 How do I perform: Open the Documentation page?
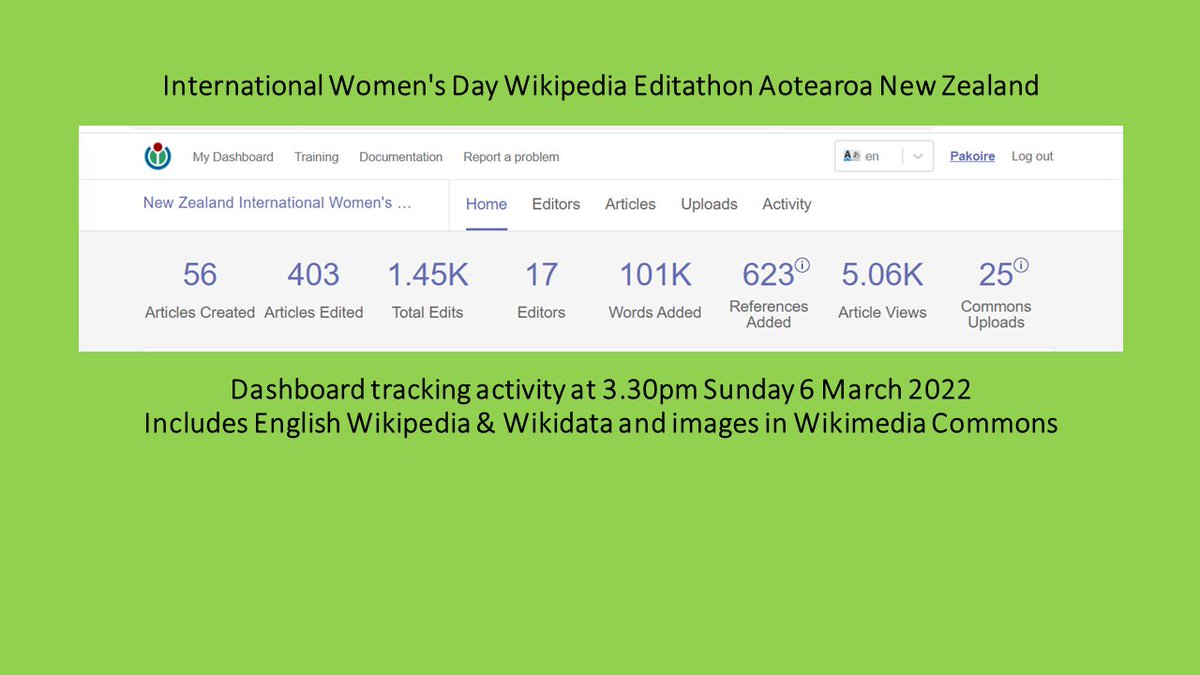click(401, 157)
